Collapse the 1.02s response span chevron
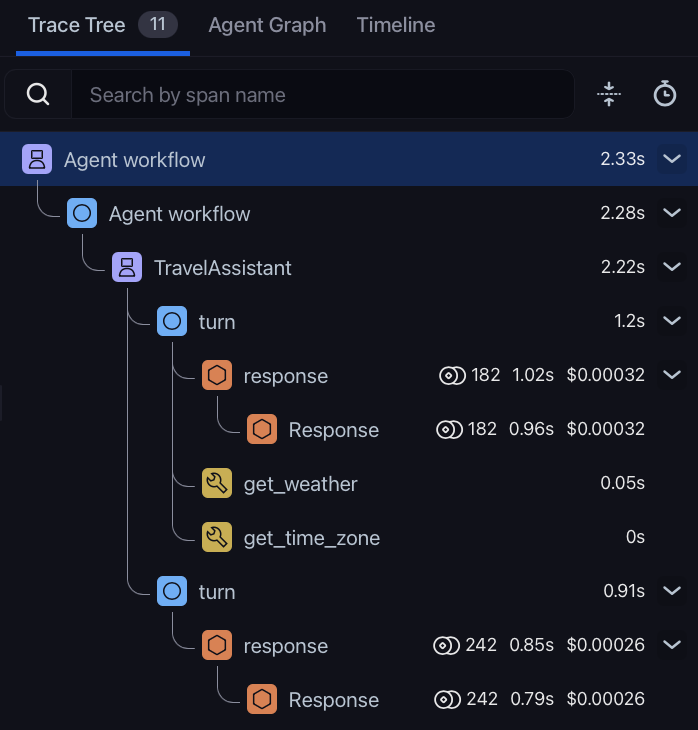This screenshot has height=730, width=698. (x=671, y=375)
